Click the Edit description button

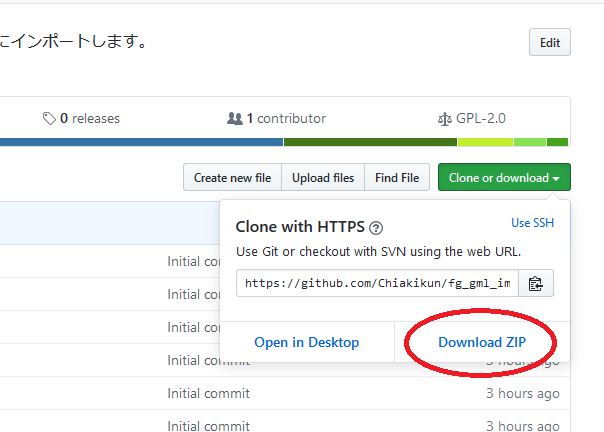[550, 42]
